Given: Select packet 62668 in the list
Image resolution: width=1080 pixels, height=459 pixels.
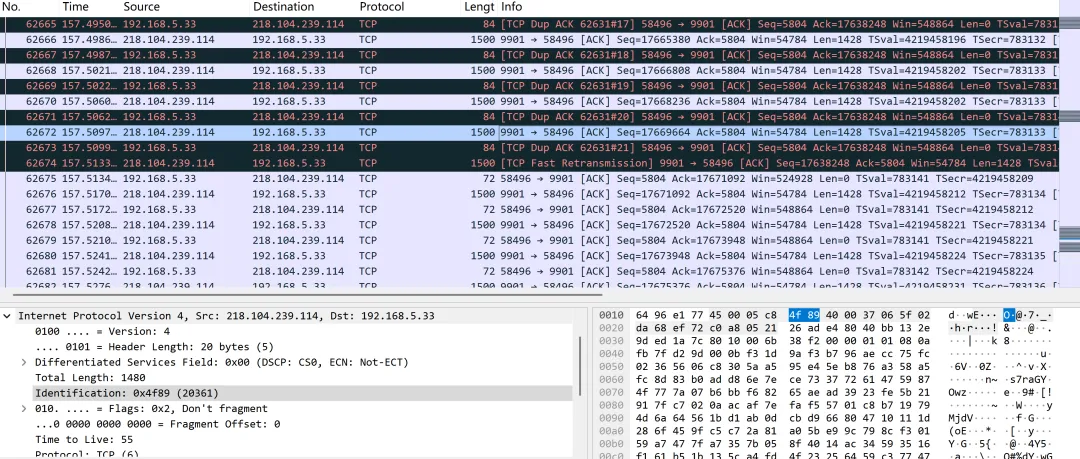Looking at the screenshot, I should click(529, 70).
